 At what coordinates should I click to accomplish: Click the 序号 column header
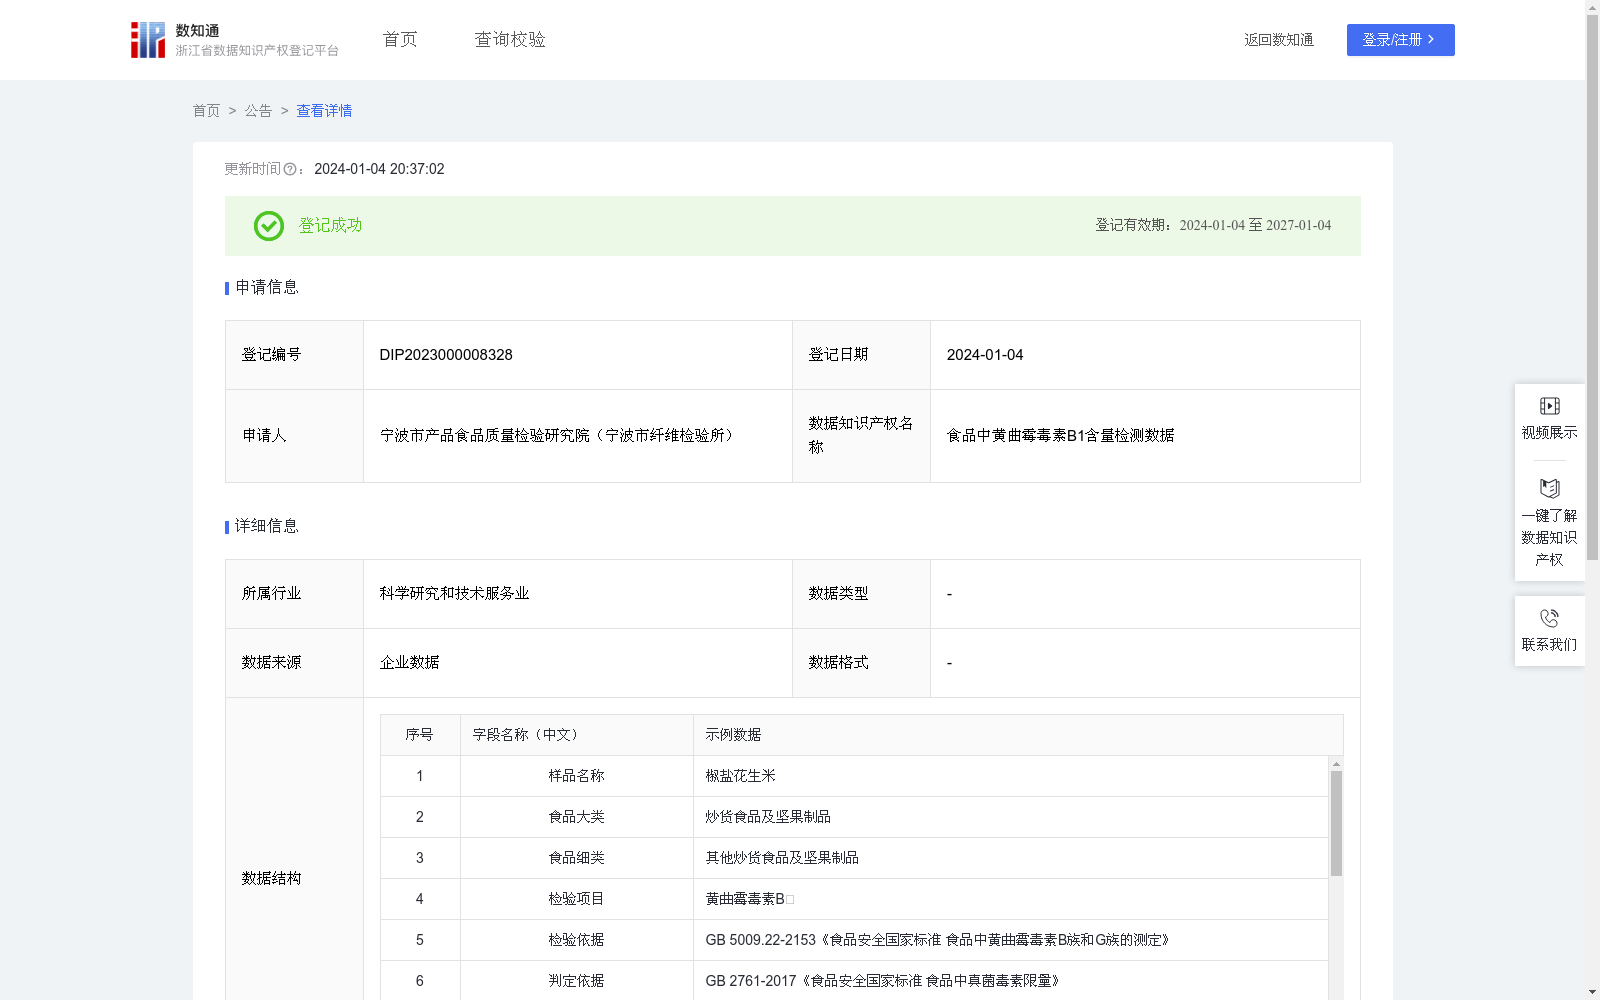[419, 735]
